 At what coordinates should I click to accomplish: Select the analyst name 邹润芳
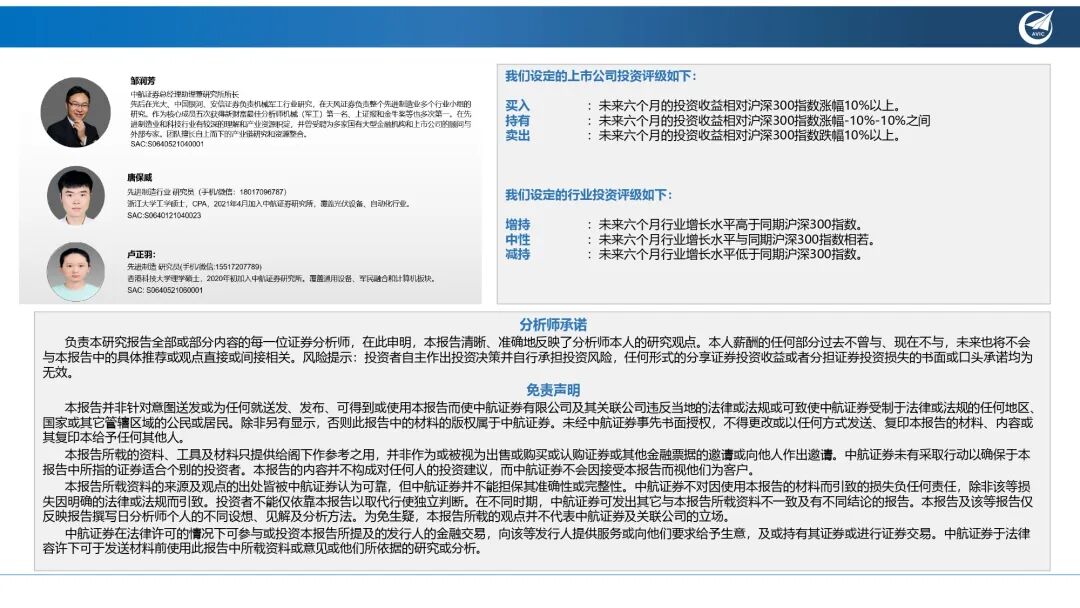[x=143, y=81]
